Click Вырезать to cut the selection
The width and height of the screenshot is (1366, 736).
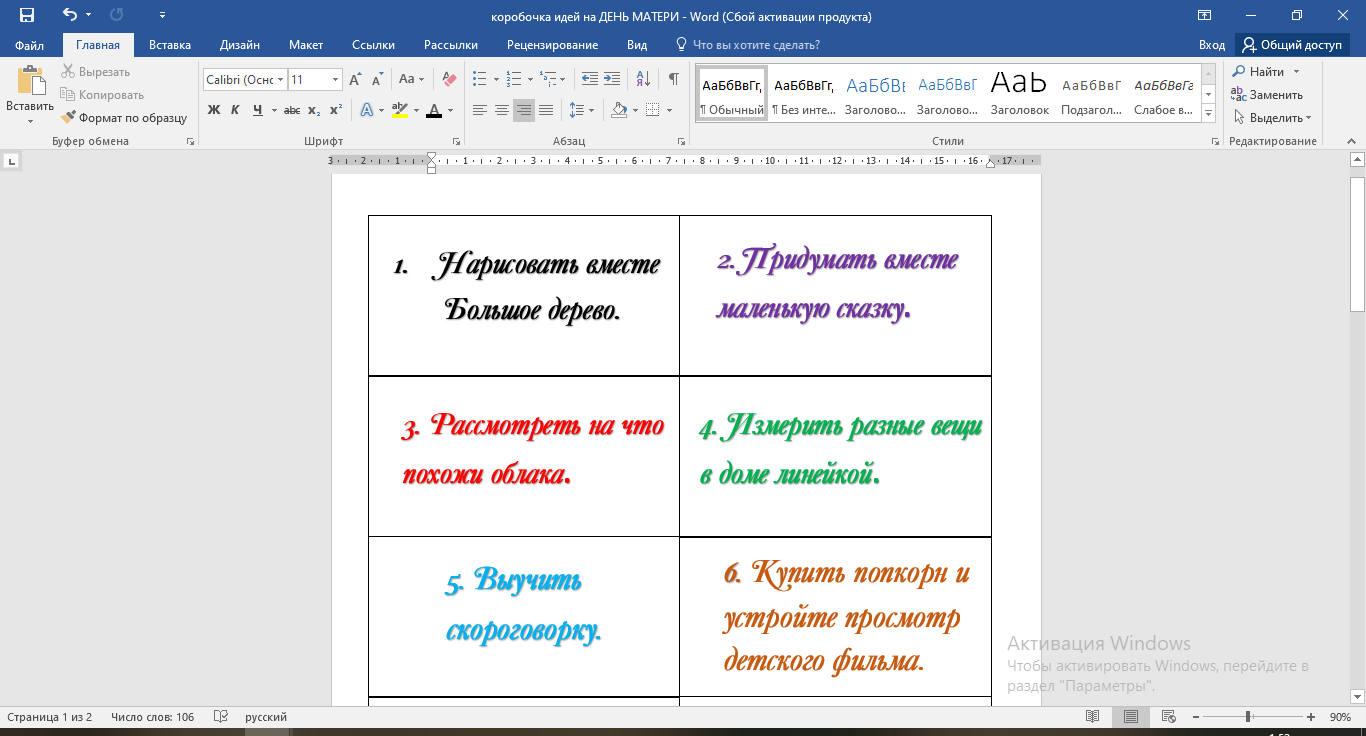[95, 72]
